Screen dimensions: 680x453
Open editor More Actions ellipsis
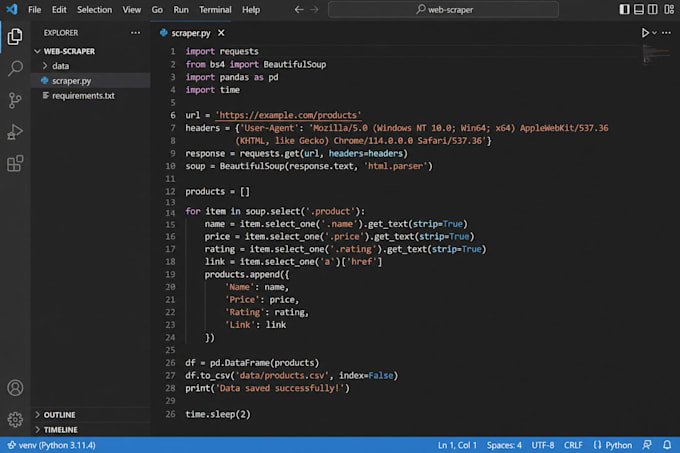(x=667, y=33)
